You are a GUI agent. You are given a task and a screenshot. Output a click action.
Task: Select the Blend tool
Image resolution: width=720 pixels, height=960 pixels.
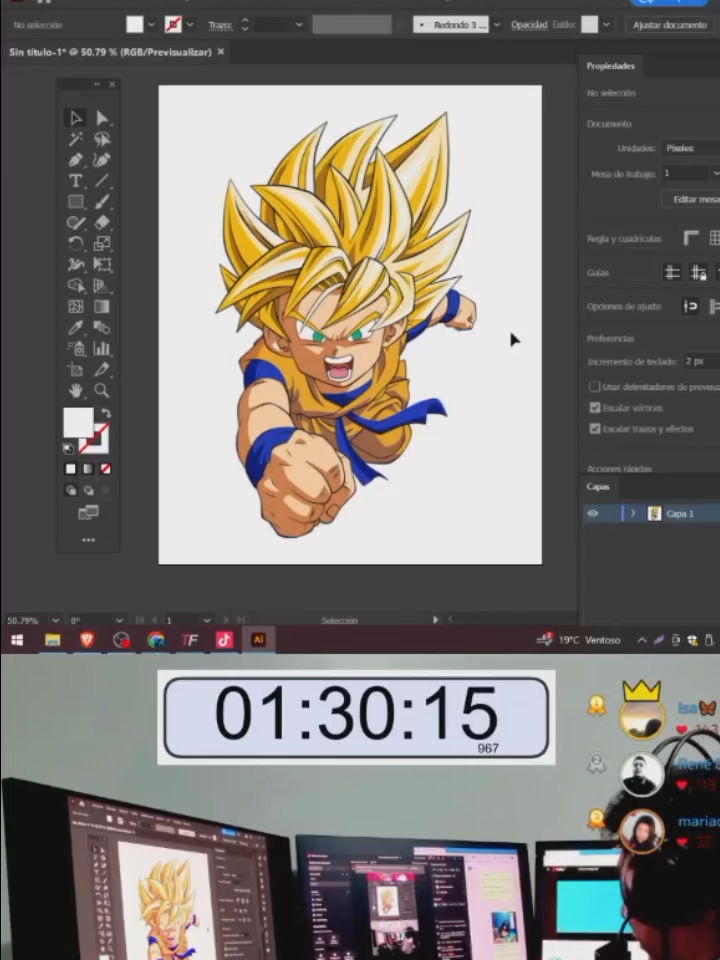coord(102,328)
